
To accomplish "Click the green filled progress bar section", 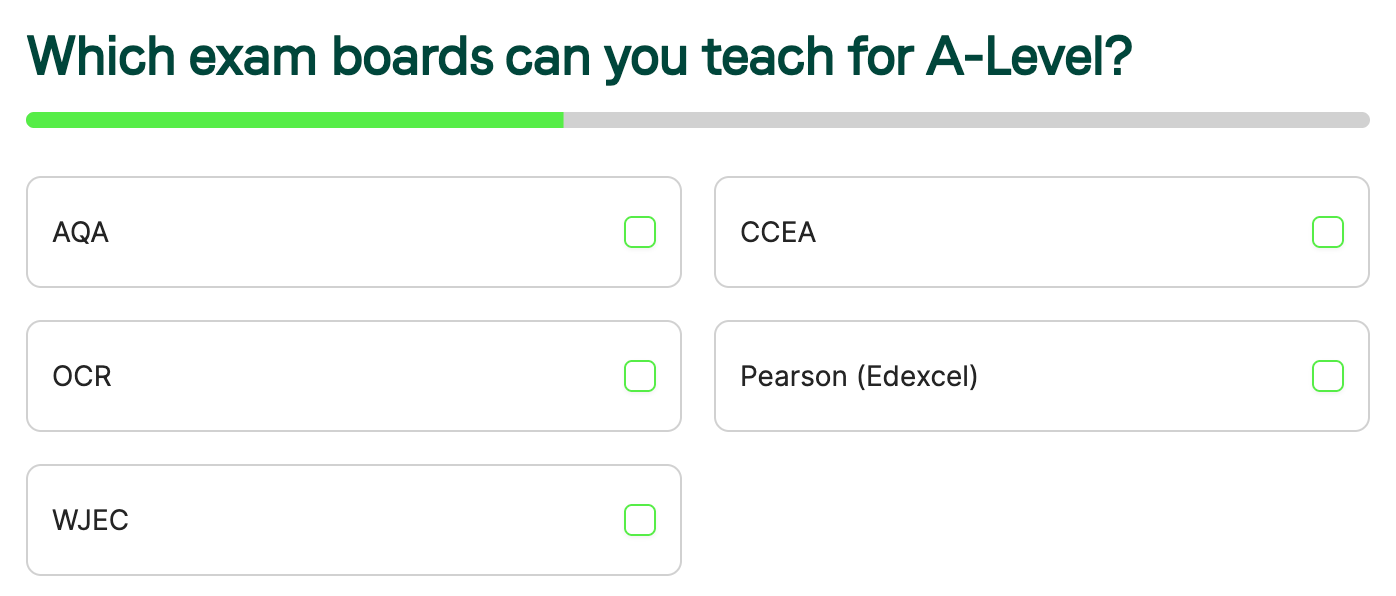I will (x=295, y=120).
